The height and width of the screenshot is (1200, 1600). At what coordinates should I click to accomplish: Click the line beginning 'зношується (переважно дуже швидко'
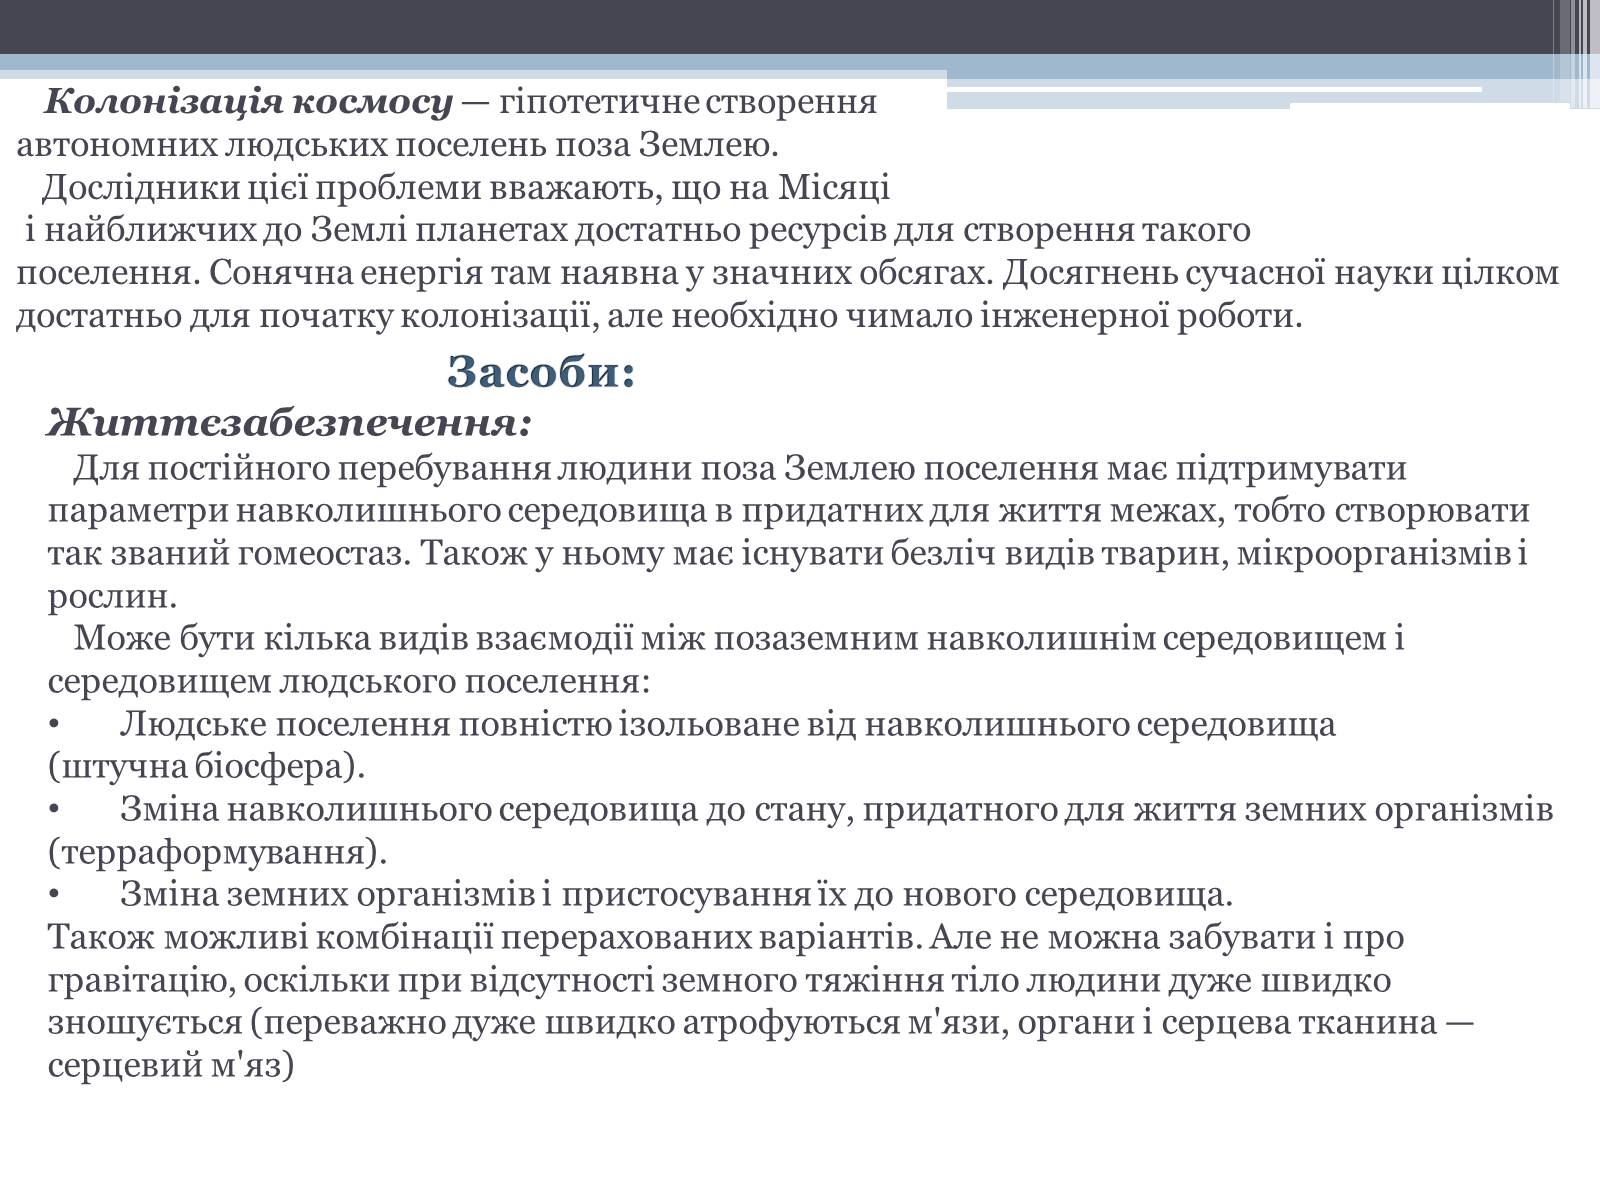pos(762,1023)
